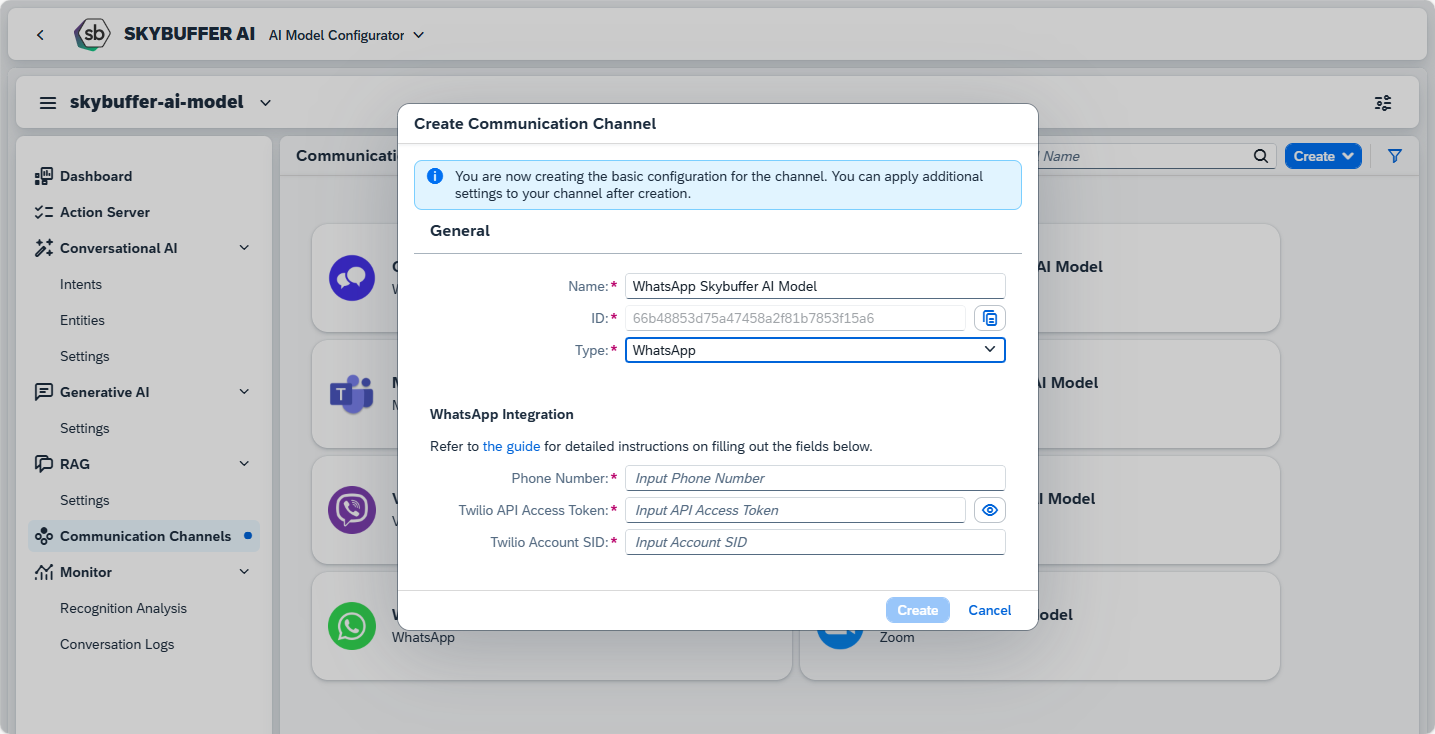Open the Create split button in the toolbar
1435x734 pixels.
[1323, 156]
